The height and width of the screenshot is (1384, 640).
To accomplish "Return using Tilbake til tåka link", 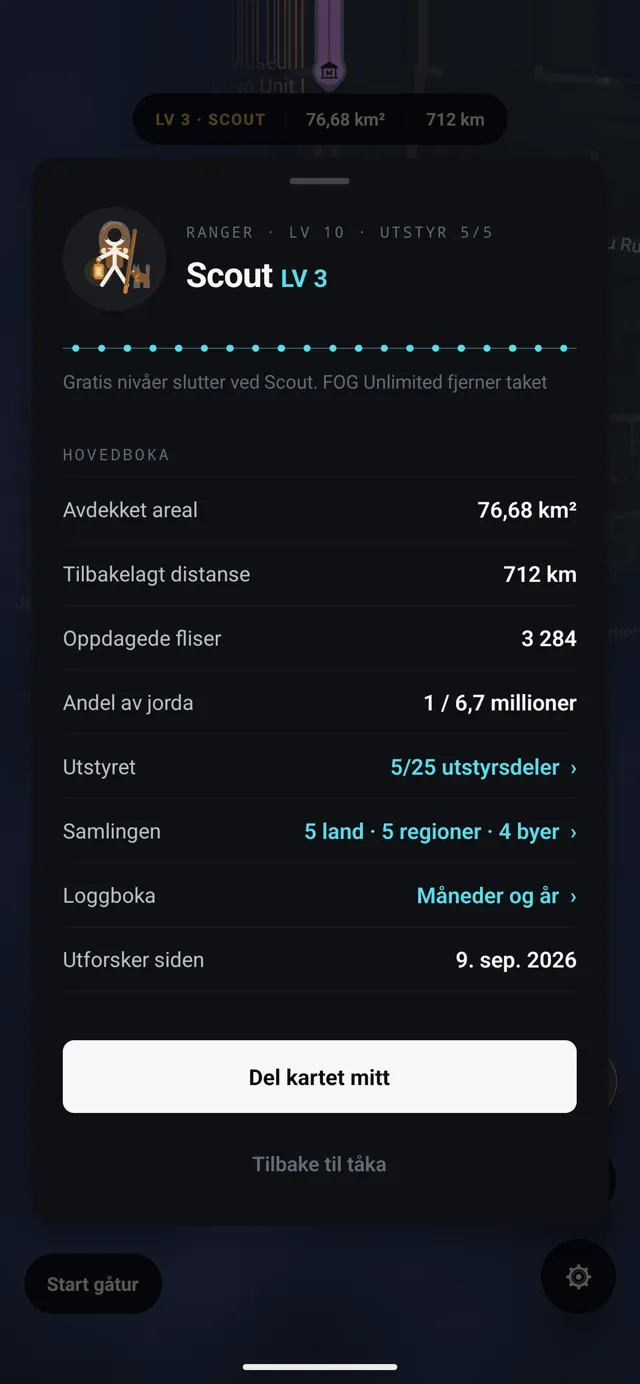I will coord(320,1164).
